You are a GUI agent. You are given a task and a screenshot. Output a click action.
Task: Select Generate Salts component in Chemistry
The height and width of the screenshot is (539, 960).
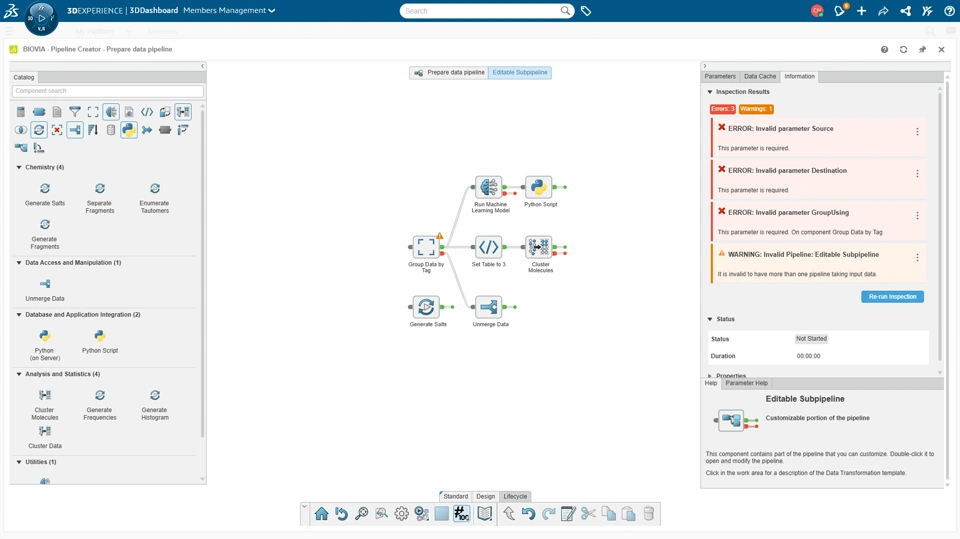click(45, 194)
